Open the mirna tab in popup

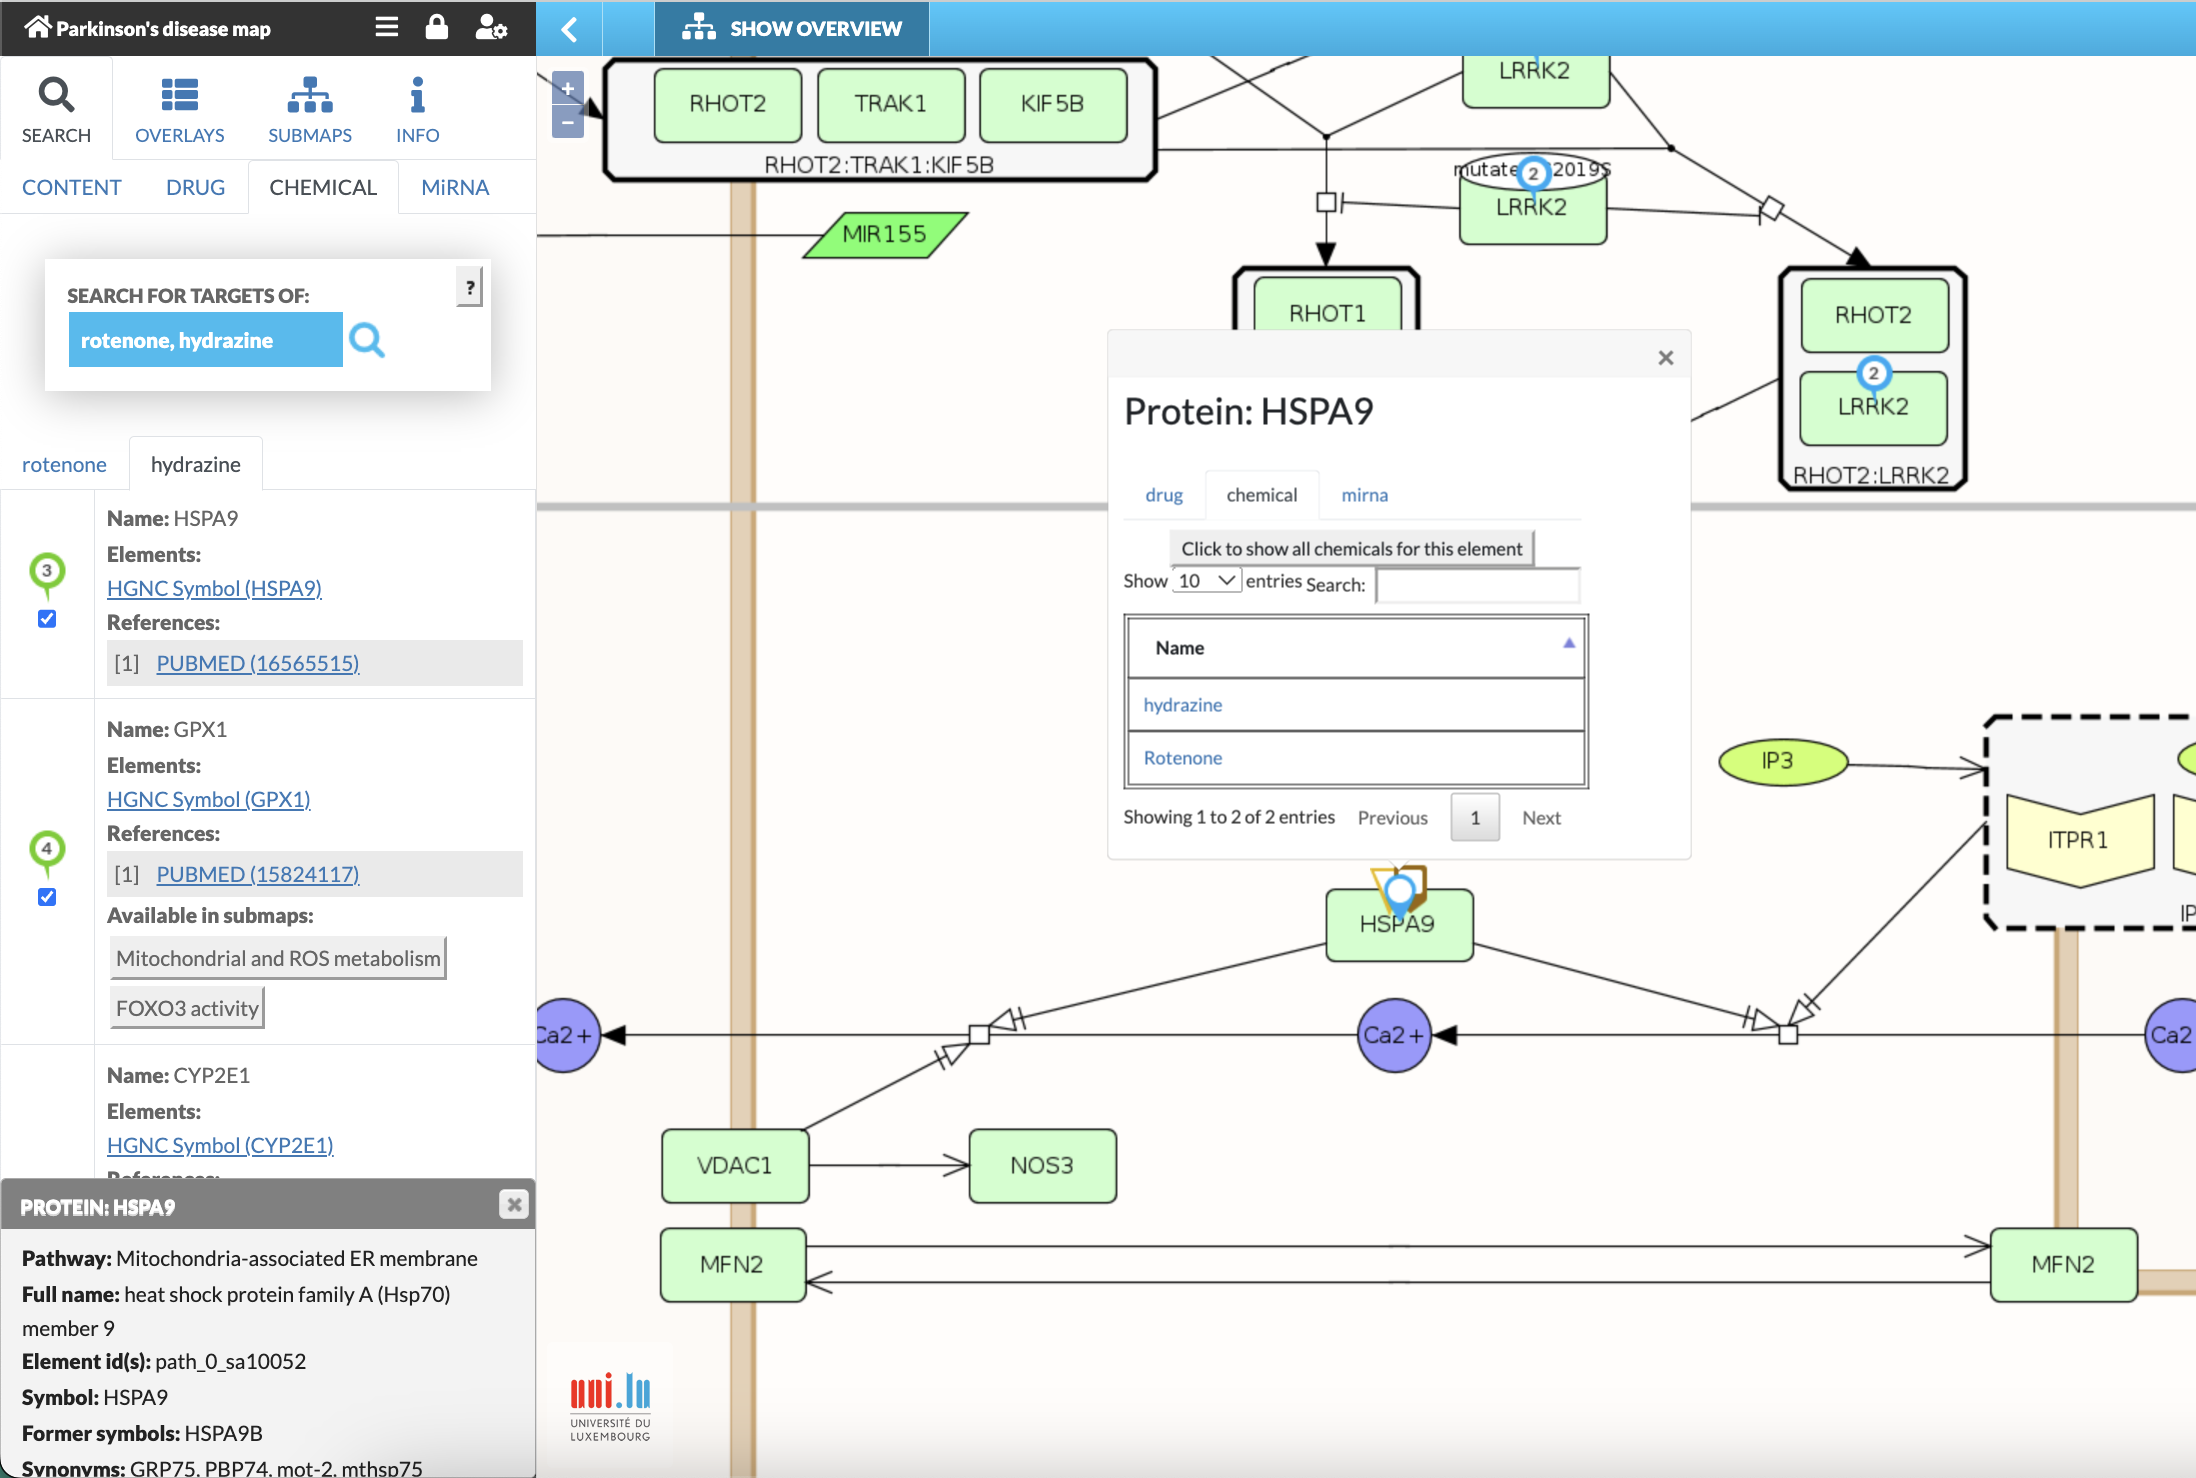pos(1365,495)
